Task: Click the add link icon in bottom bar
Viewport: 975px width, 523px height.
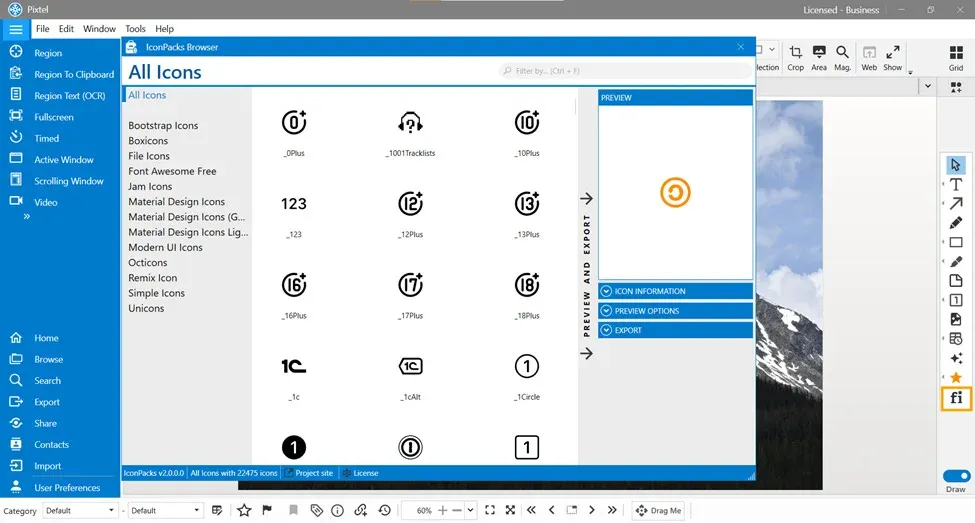Action: tap(361, 511)
